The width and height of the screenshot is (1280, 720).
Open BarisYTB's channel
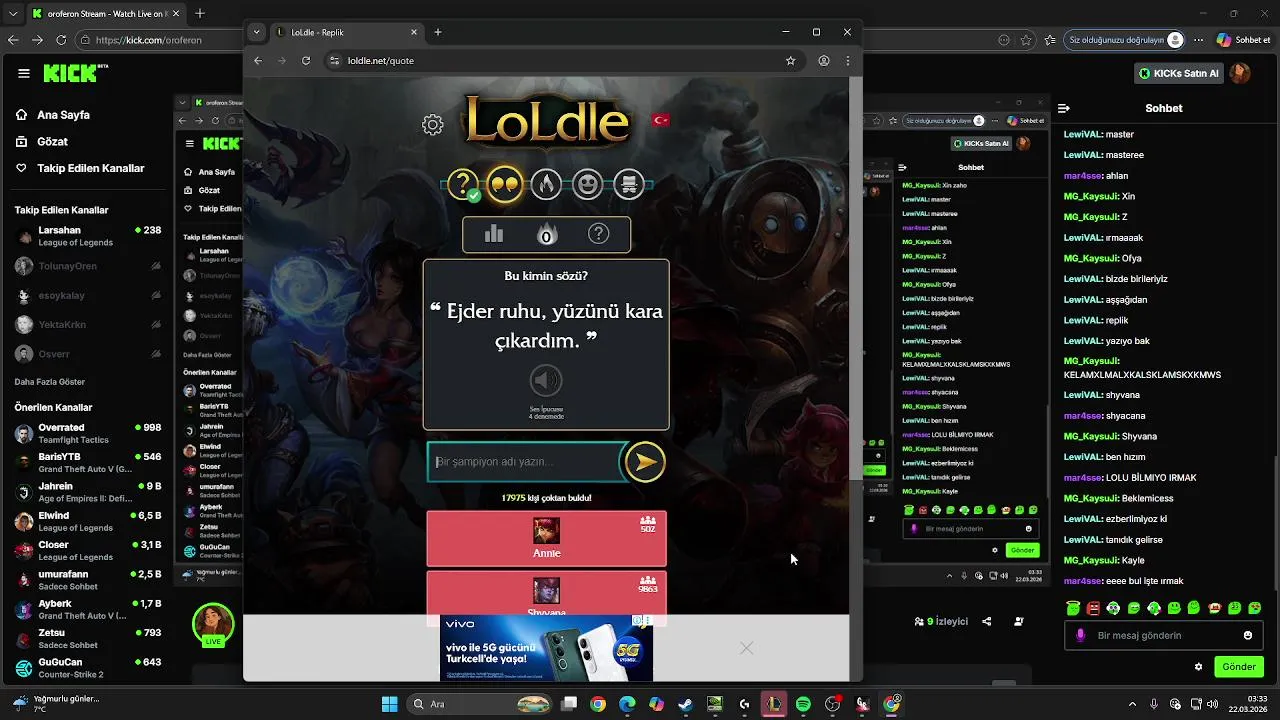[88, 462]
